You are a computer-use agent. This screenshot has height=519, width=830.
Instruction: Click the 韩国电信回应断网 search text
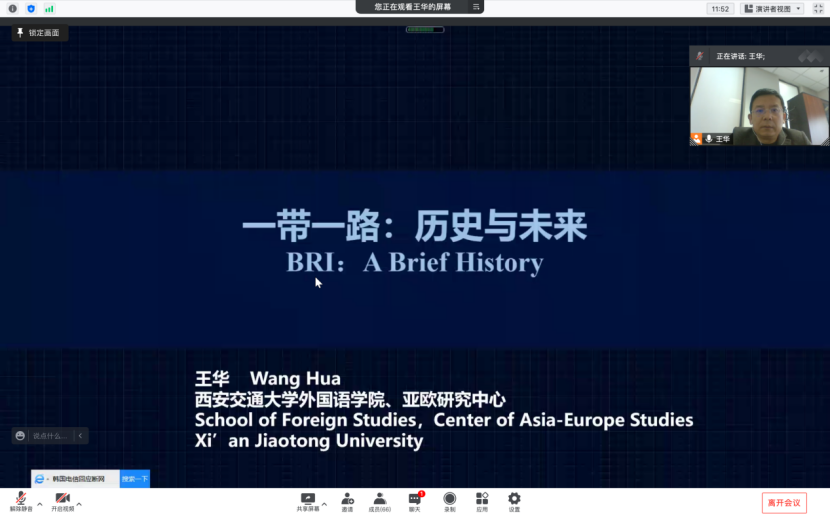pyautogui.click(x=78, y=479)
